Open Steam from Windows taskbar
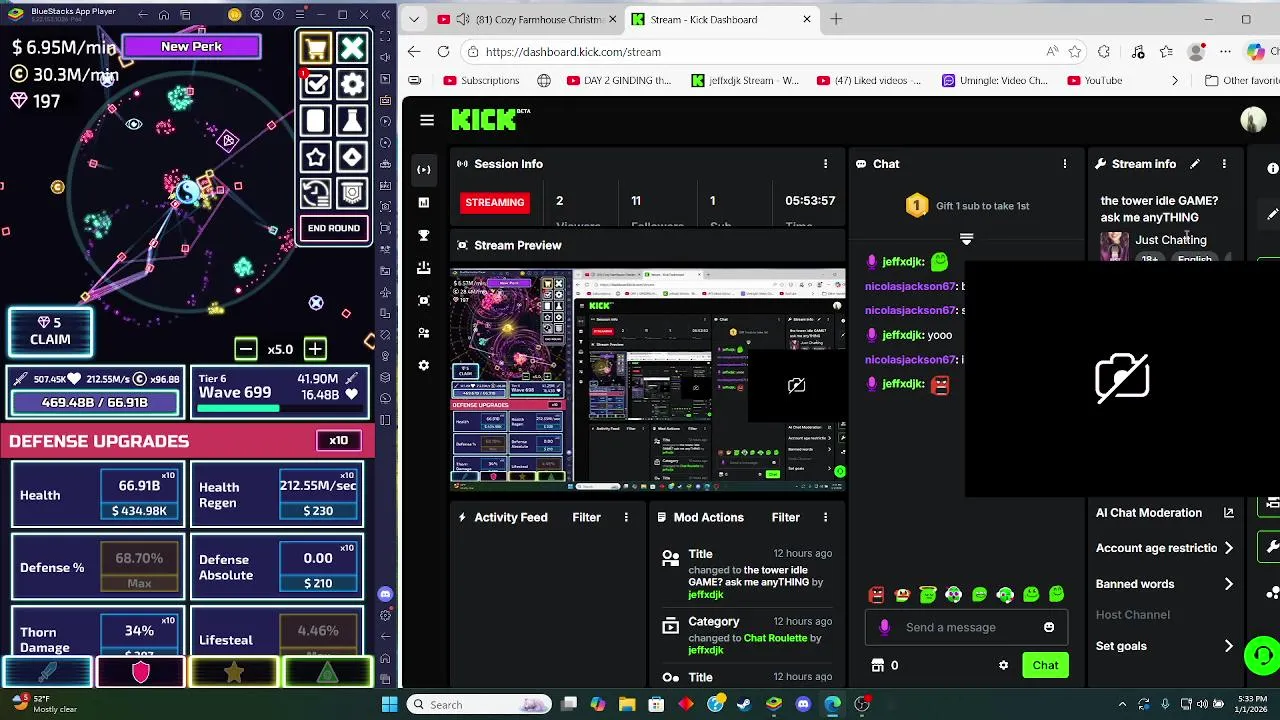The width and height of the screenshot is (1280, 720). pyautogui.click(x=744, y=704)
